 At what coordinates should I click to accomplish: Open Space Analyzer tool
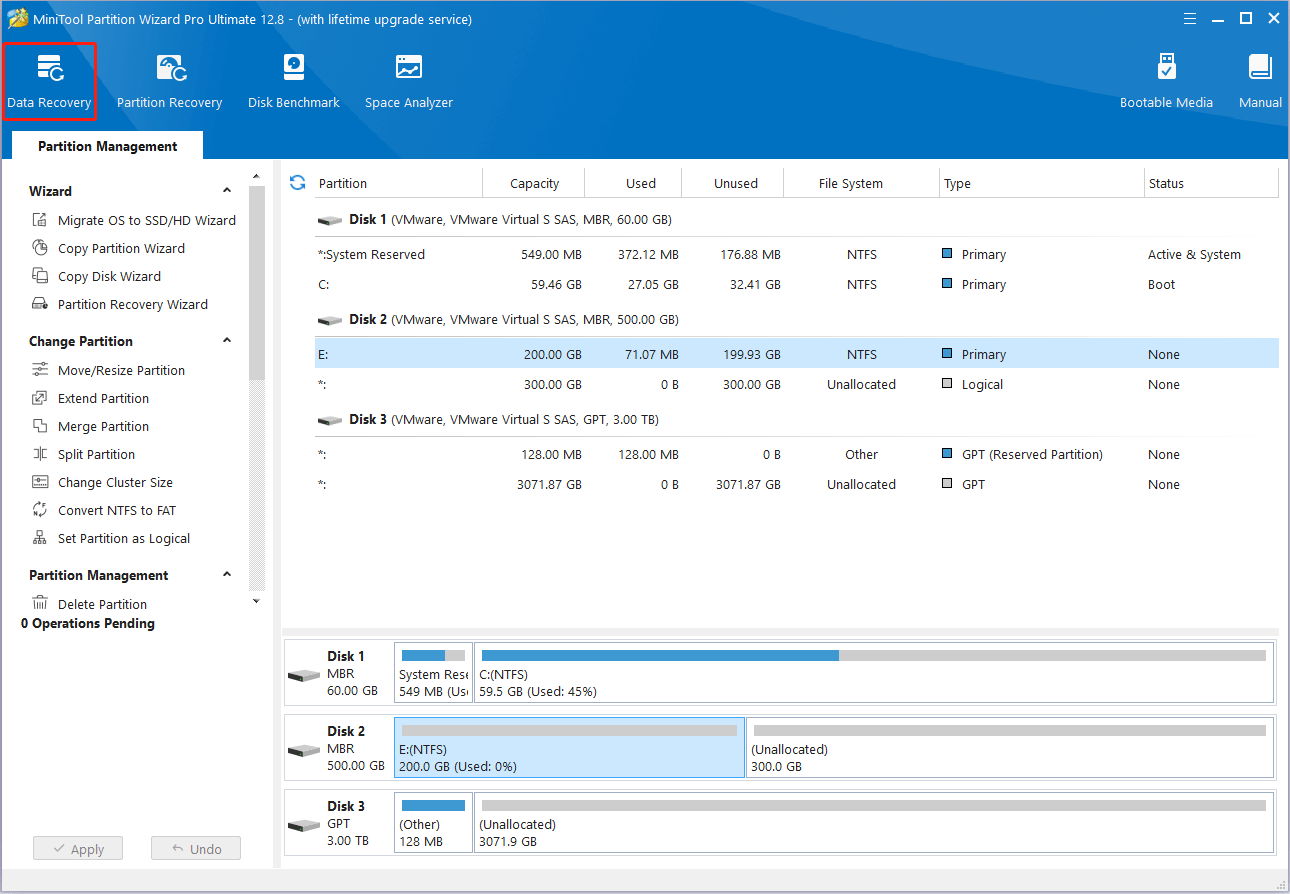pyautogui.click(x=408, y=81)
